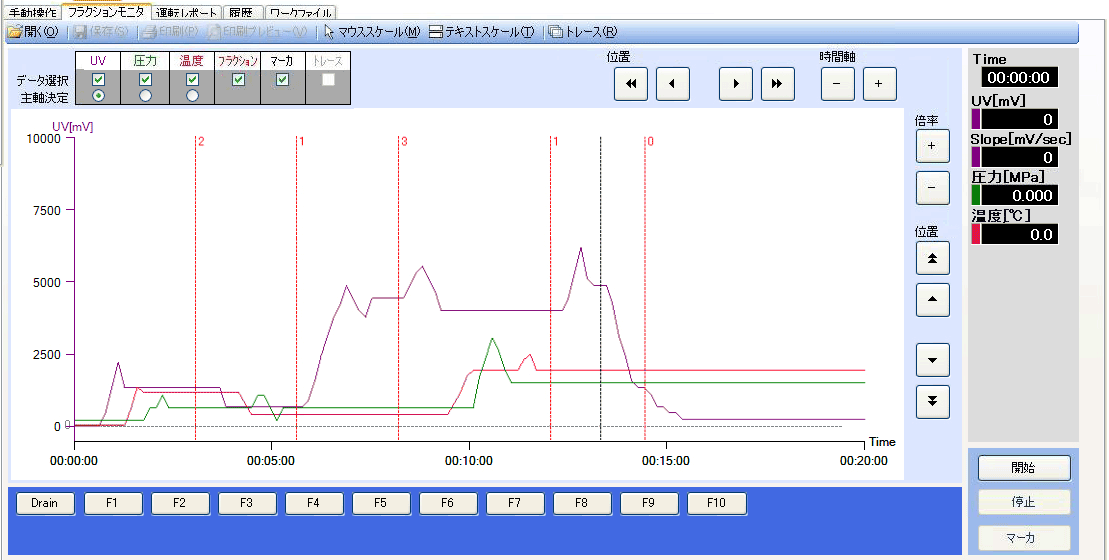Screen dimensions: 1109x560
Task: Click the F5 fraction button
Action: pyautogui.click(x=381, y=503)
